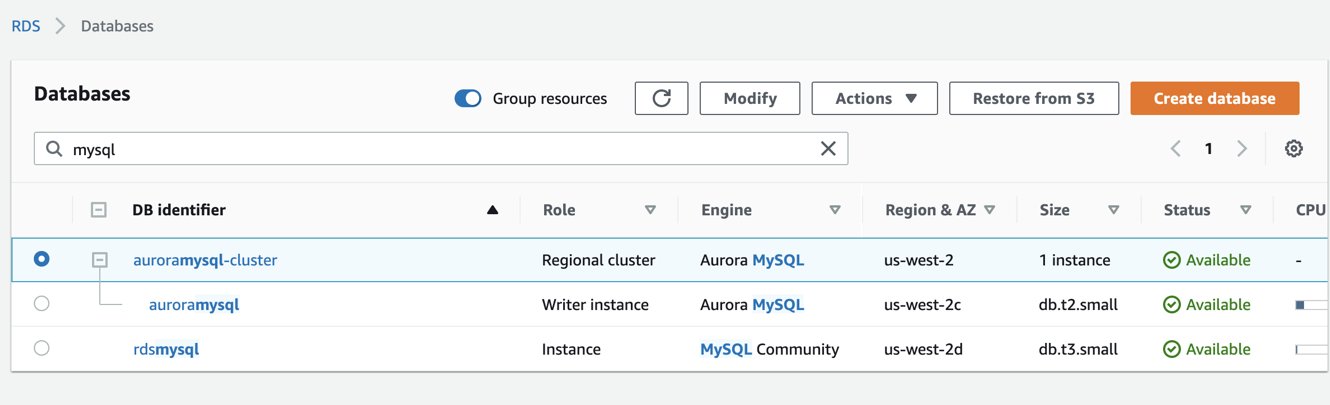Click the green check beside auroramysql-cluster status

(1172, 260)
